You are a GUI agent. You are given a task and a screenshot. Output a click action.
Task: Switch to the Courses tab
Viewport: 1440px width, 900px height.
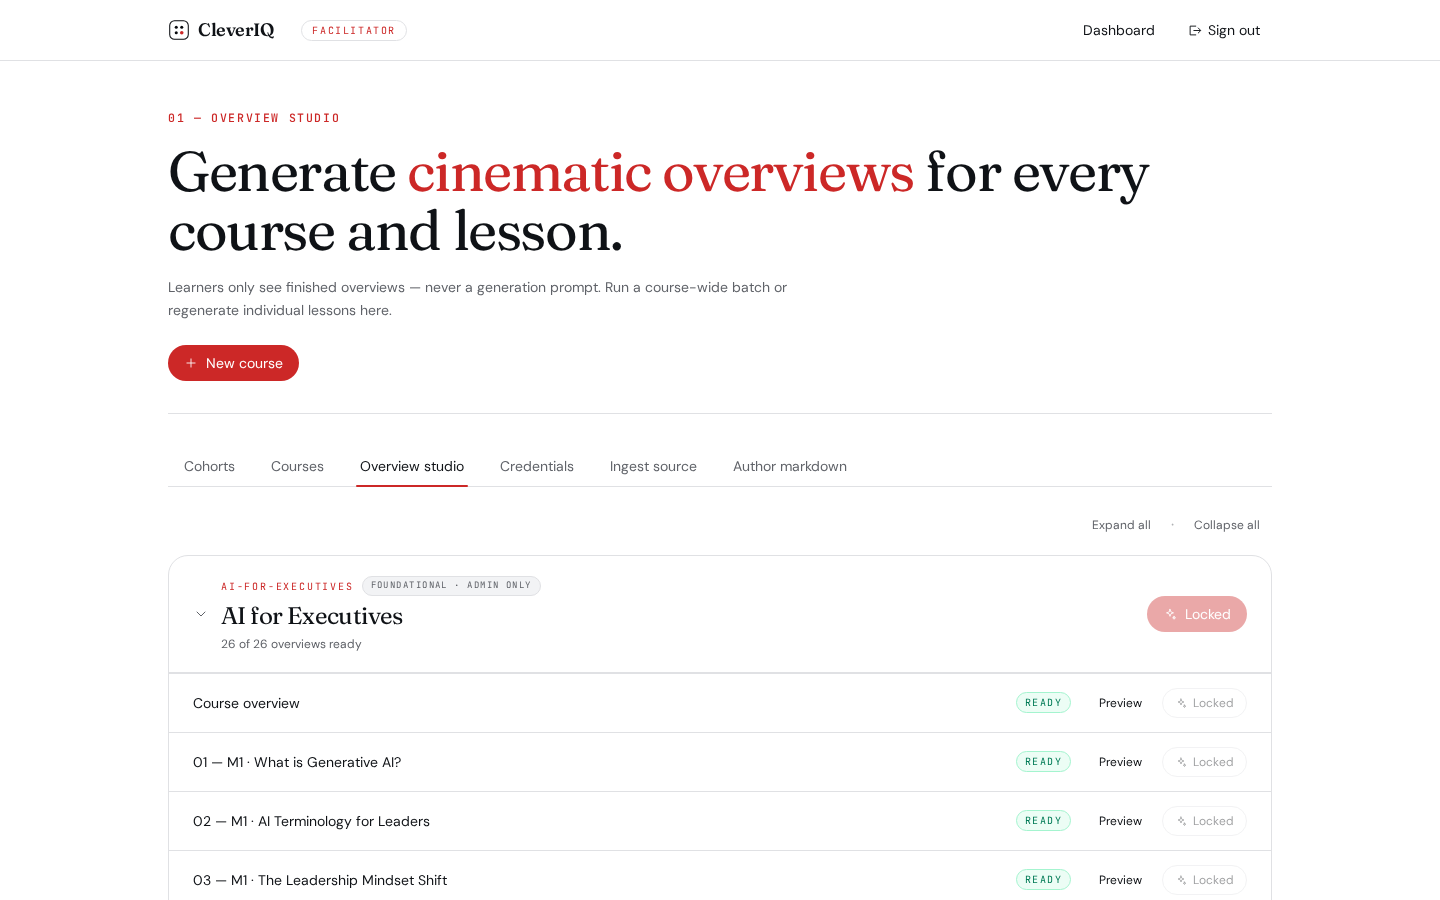297,466
